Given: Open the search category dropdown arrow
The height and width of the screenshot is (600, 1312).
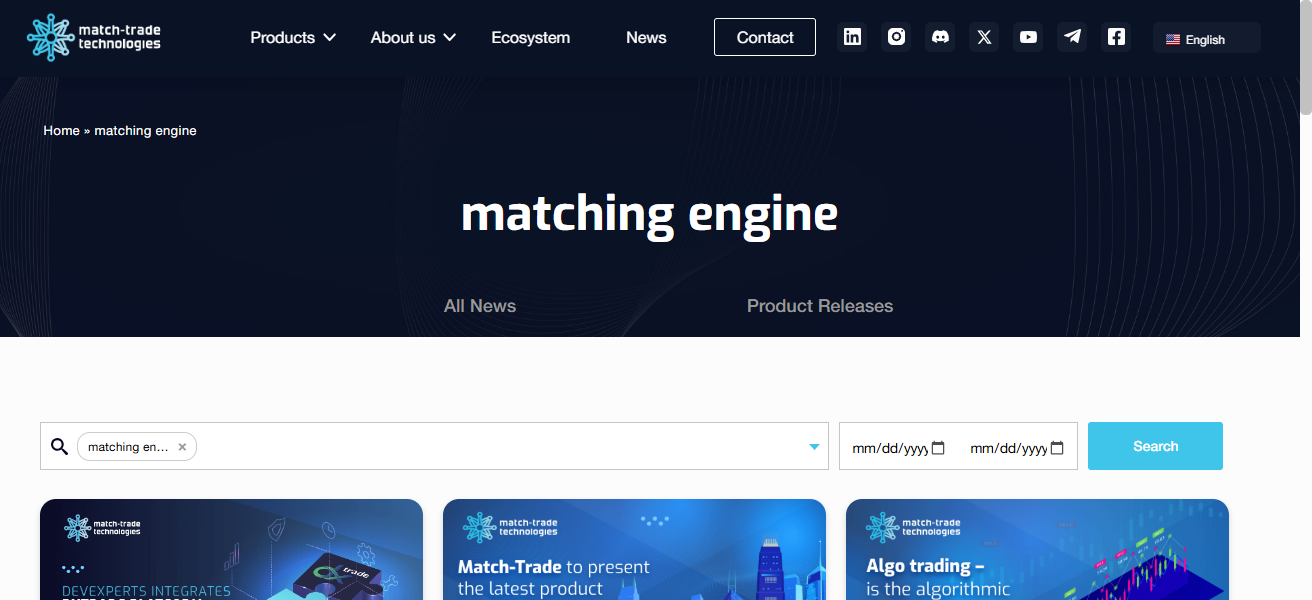Looking at the screenshot, I should (x=813, y=446).
